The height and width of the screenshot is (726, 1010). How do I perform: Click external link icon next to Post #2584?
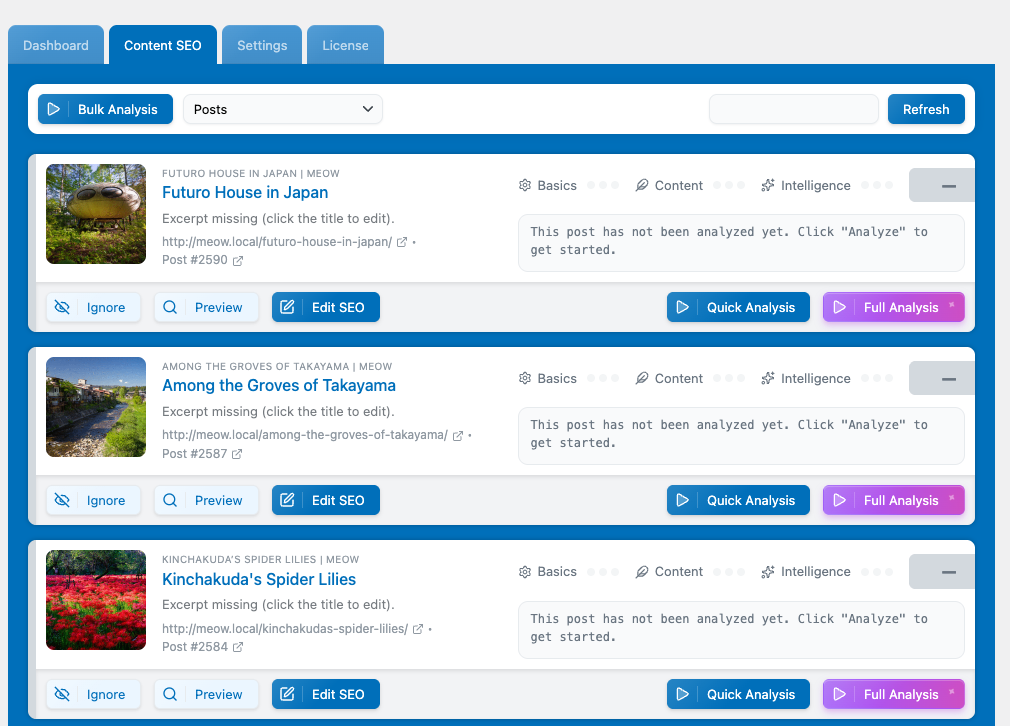tap(238, 647)
